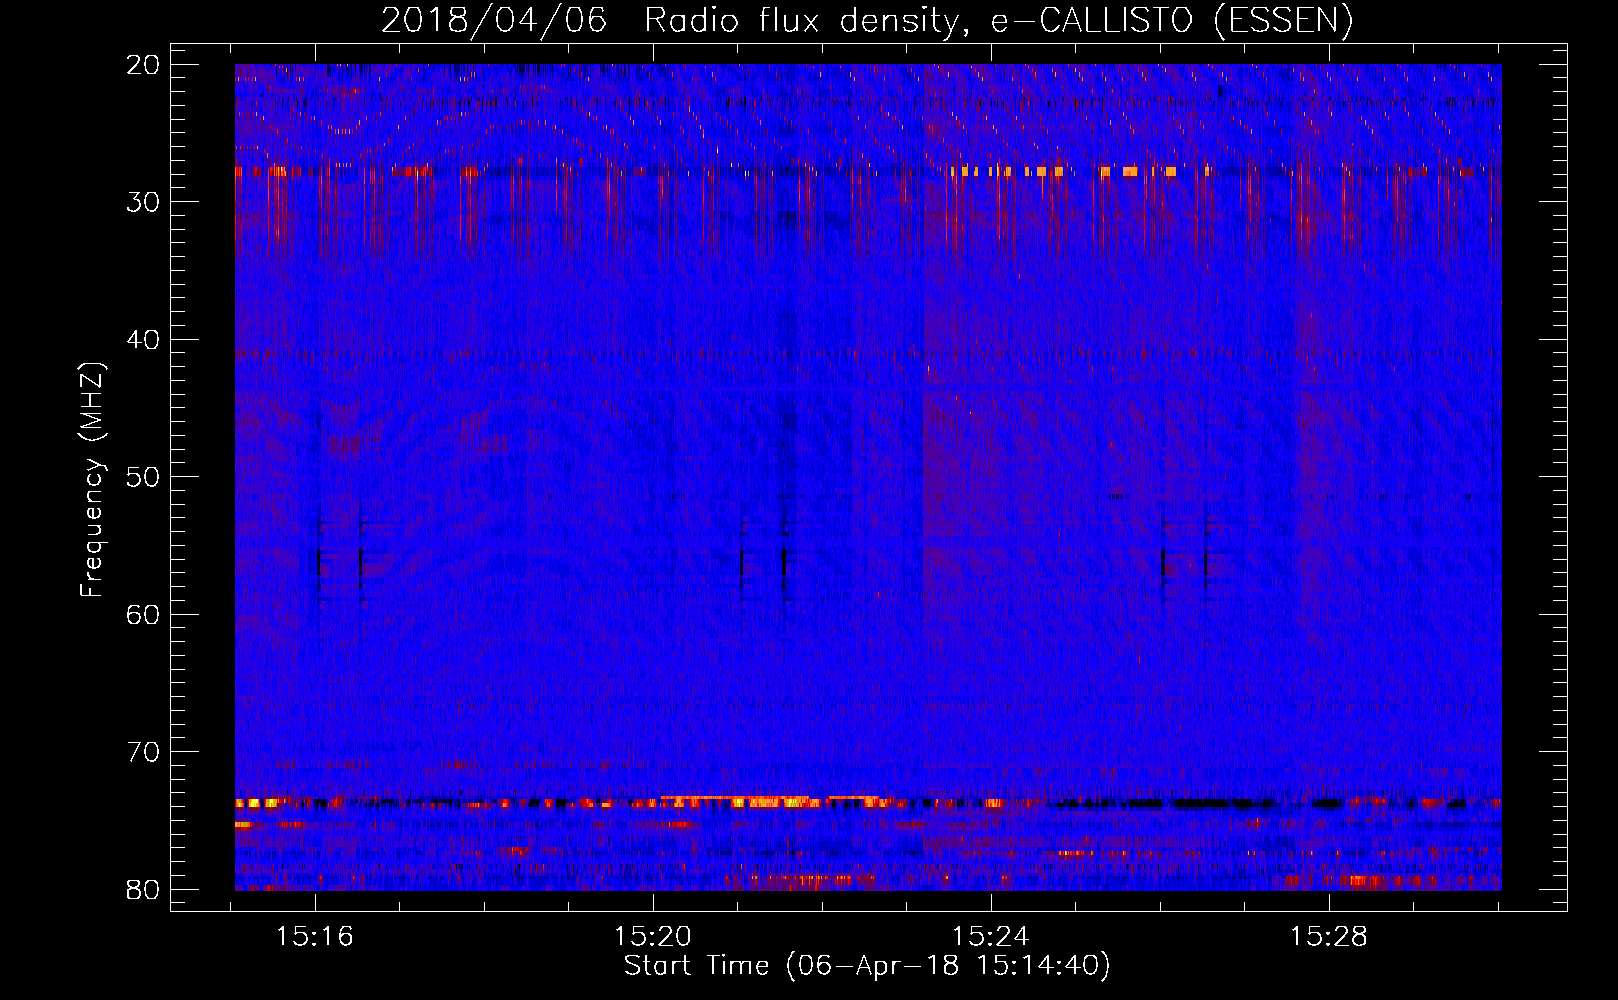Click the 15:28 time tick label
The width and height of the screenshot is (1618, 1000).
(1329, 937)
